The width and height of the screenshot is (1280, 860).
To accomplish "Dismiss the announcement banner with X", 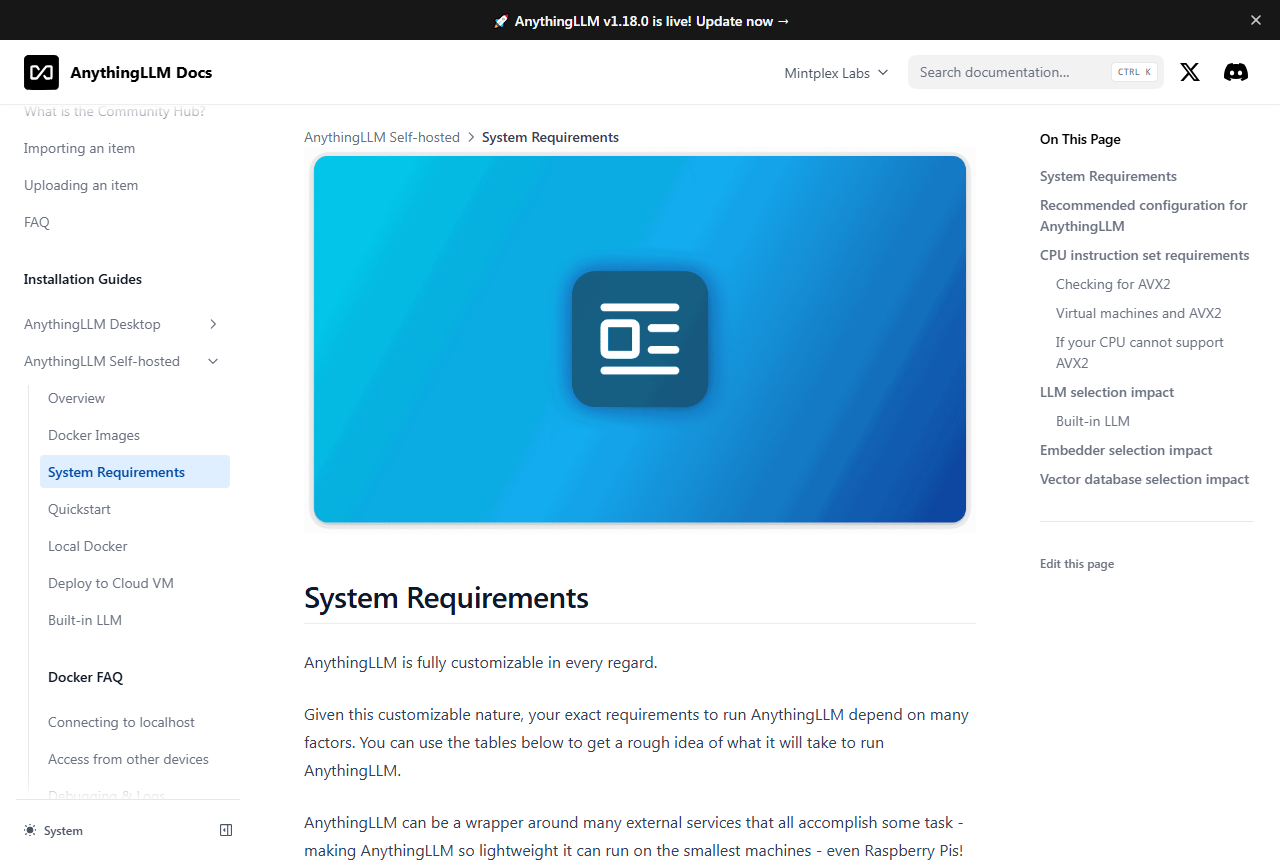I will pyautogui.click(x=1256, y=20).
